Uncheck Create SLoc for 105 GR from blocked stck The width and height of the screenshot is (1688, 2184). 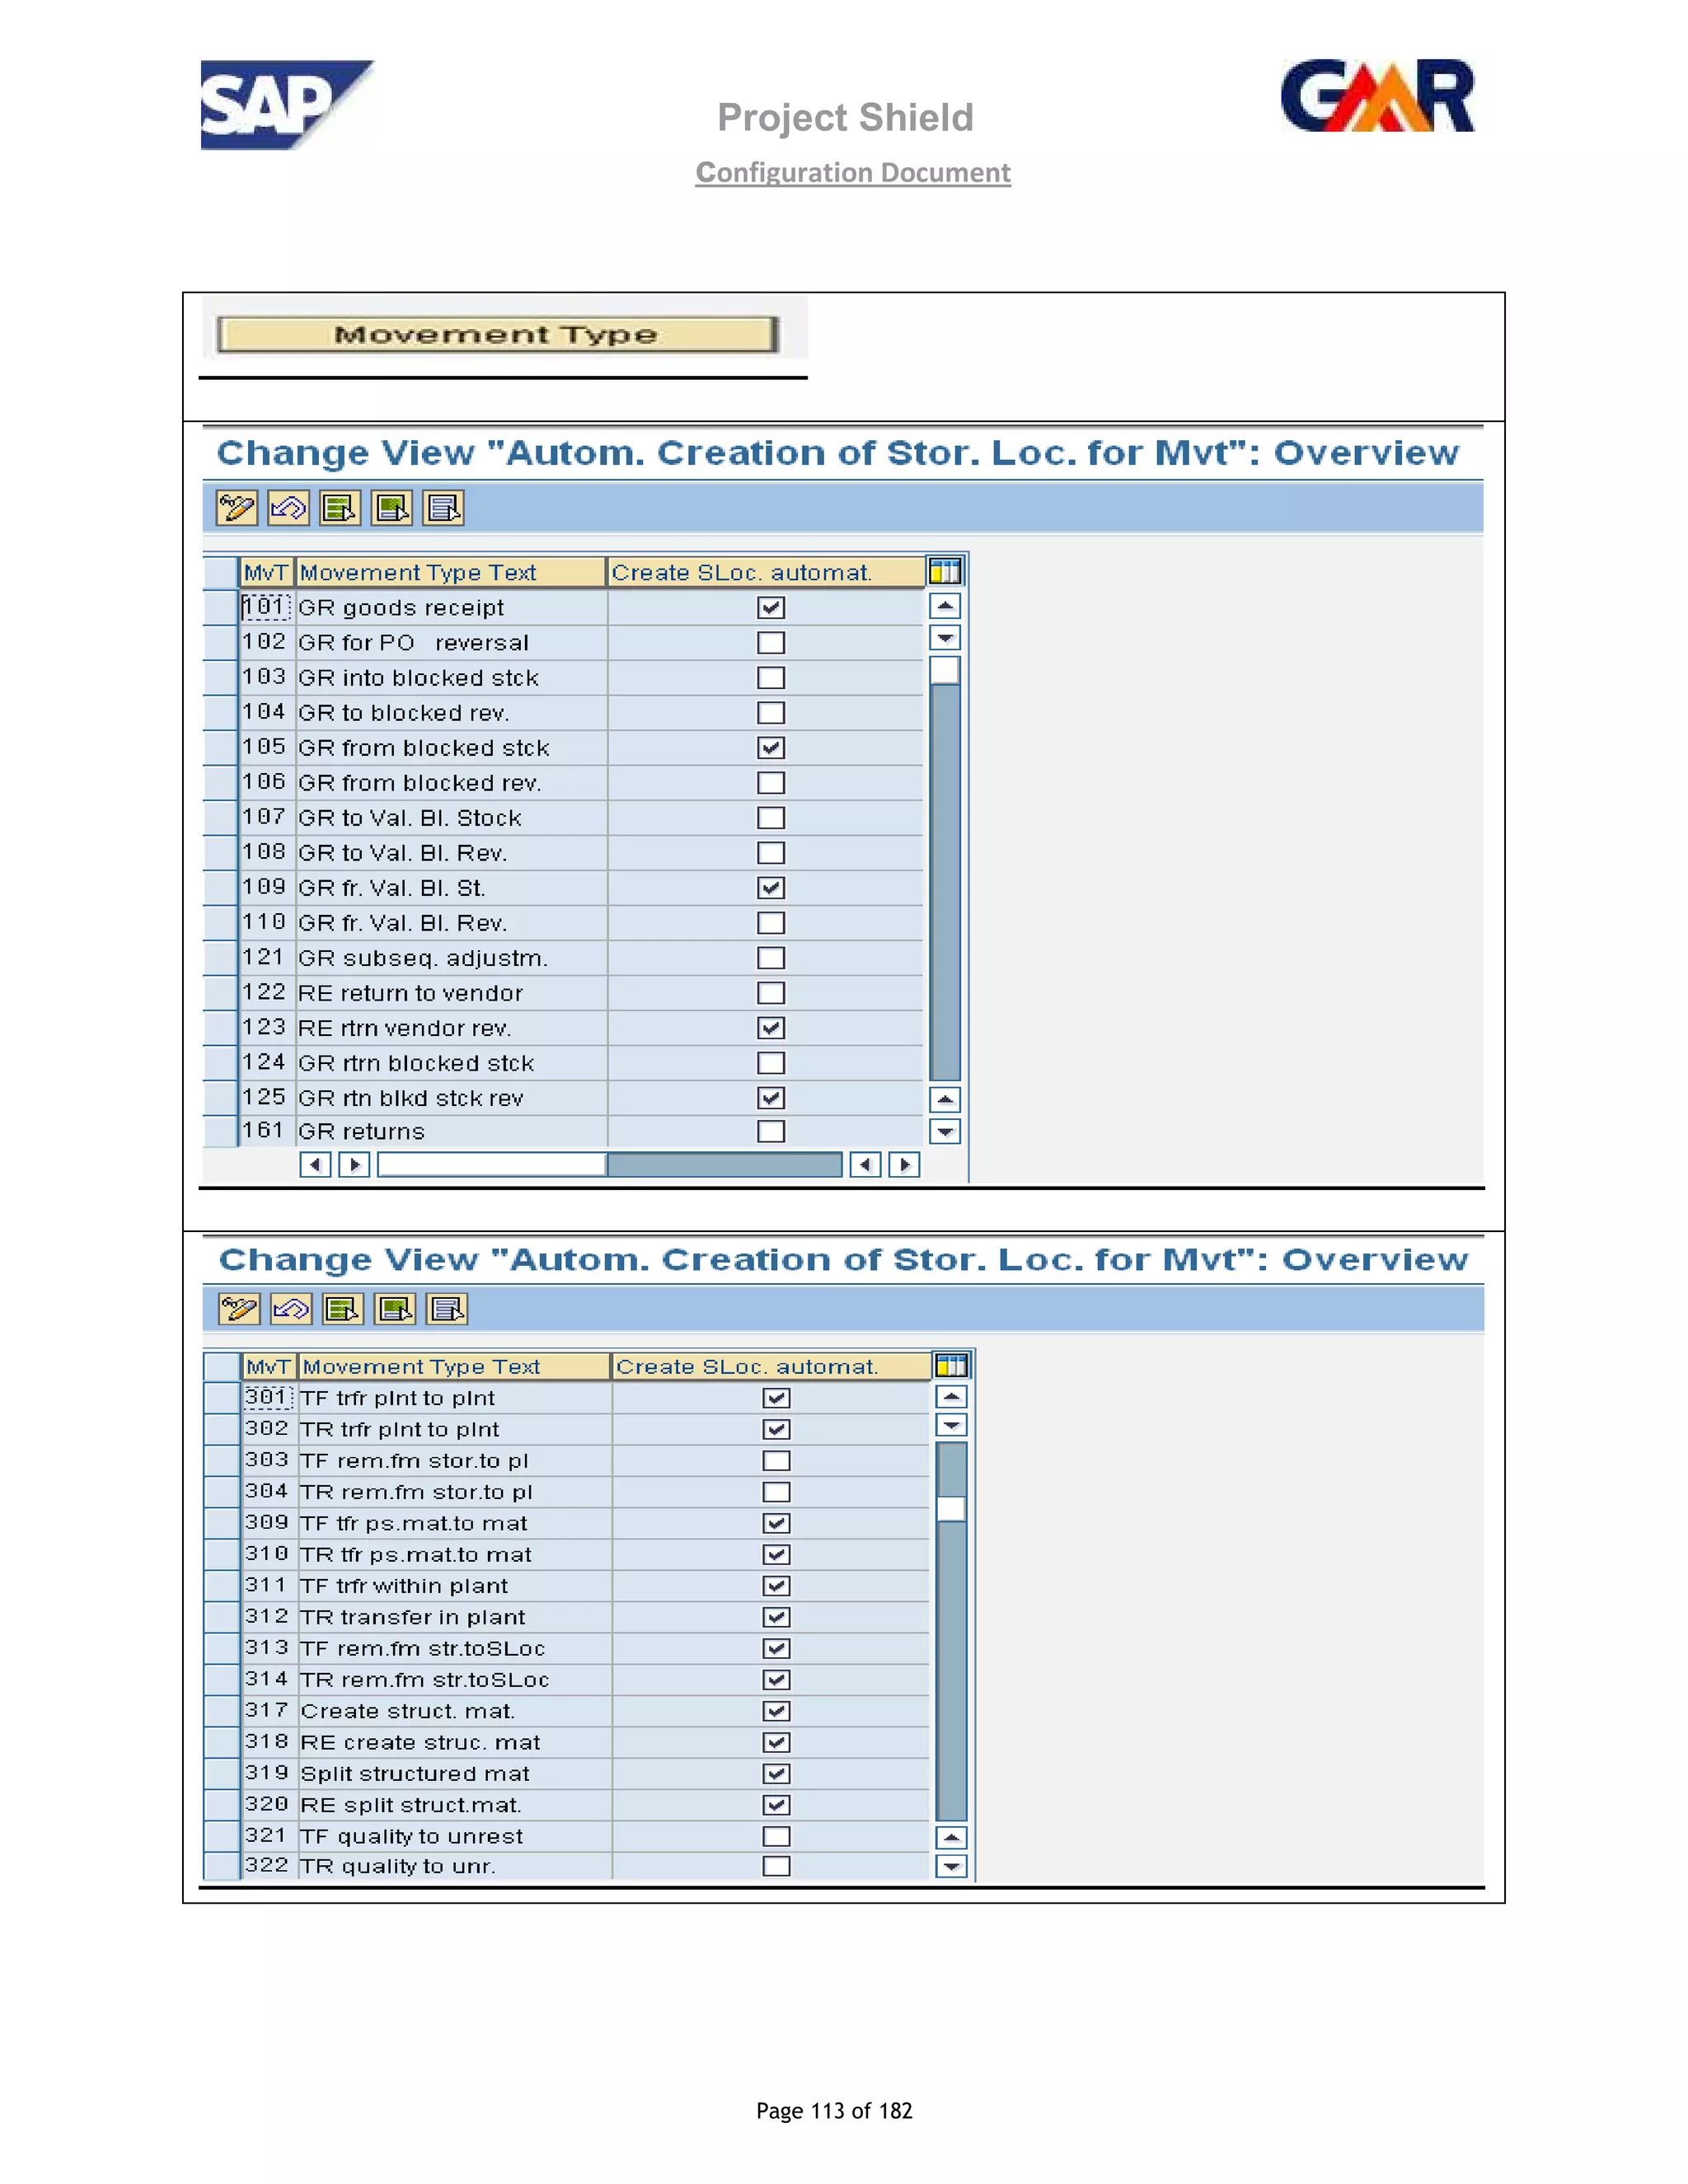point(771,748)
